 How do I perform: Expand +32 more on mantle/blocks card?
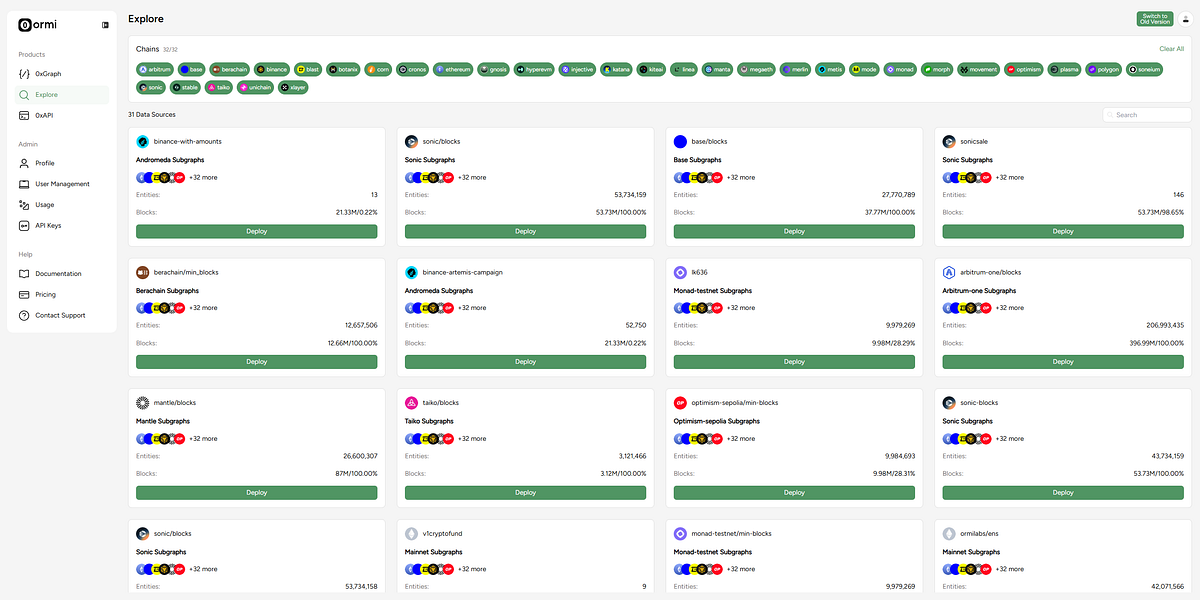point(203,438)
